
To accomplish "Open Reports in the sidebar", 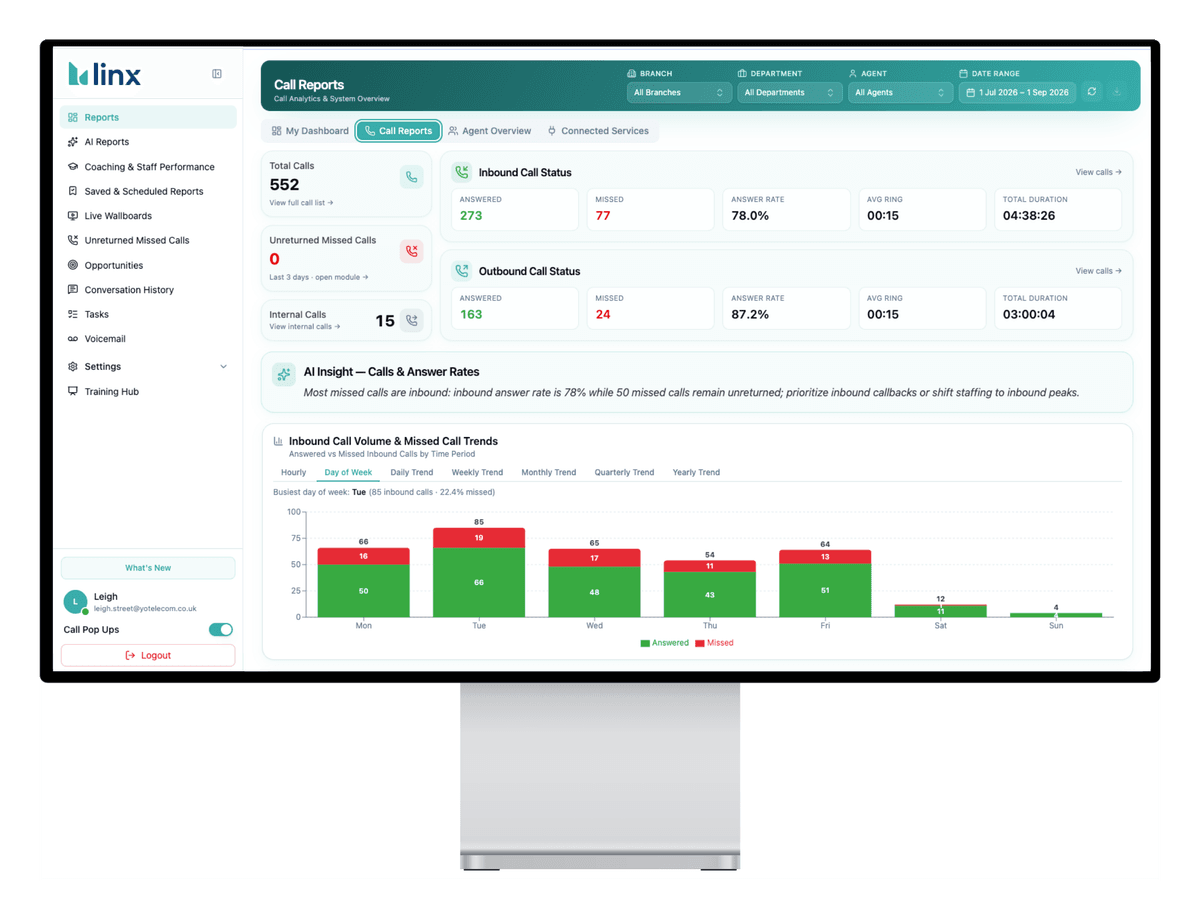I will pyautogui.click(x=148, y=117).
